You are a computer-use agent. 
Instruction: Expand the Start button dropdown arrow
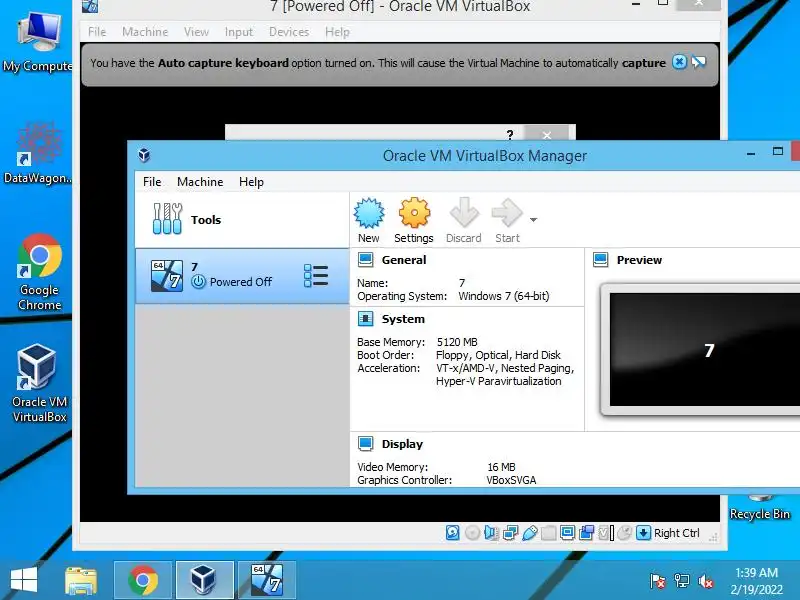pyautogui.click(x=533, y=220)
